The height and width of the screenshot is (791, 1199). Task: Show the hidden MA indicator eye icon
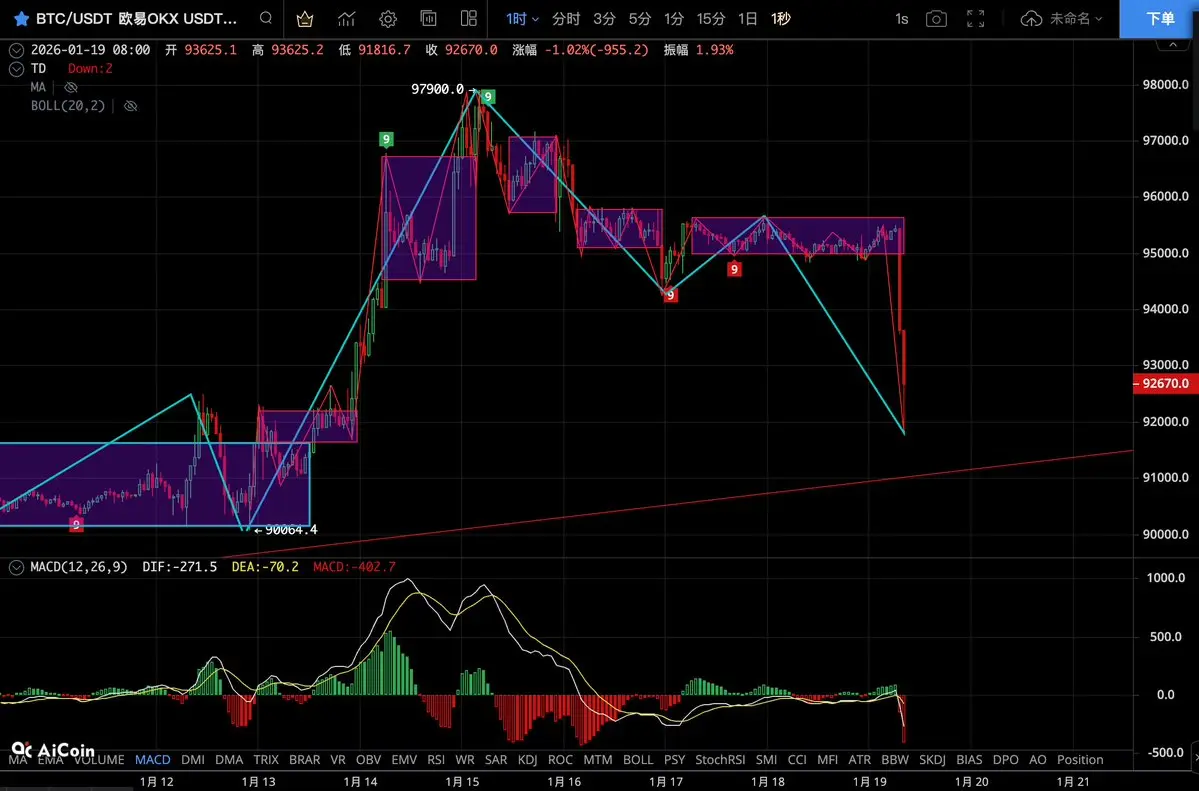point(70,87)
